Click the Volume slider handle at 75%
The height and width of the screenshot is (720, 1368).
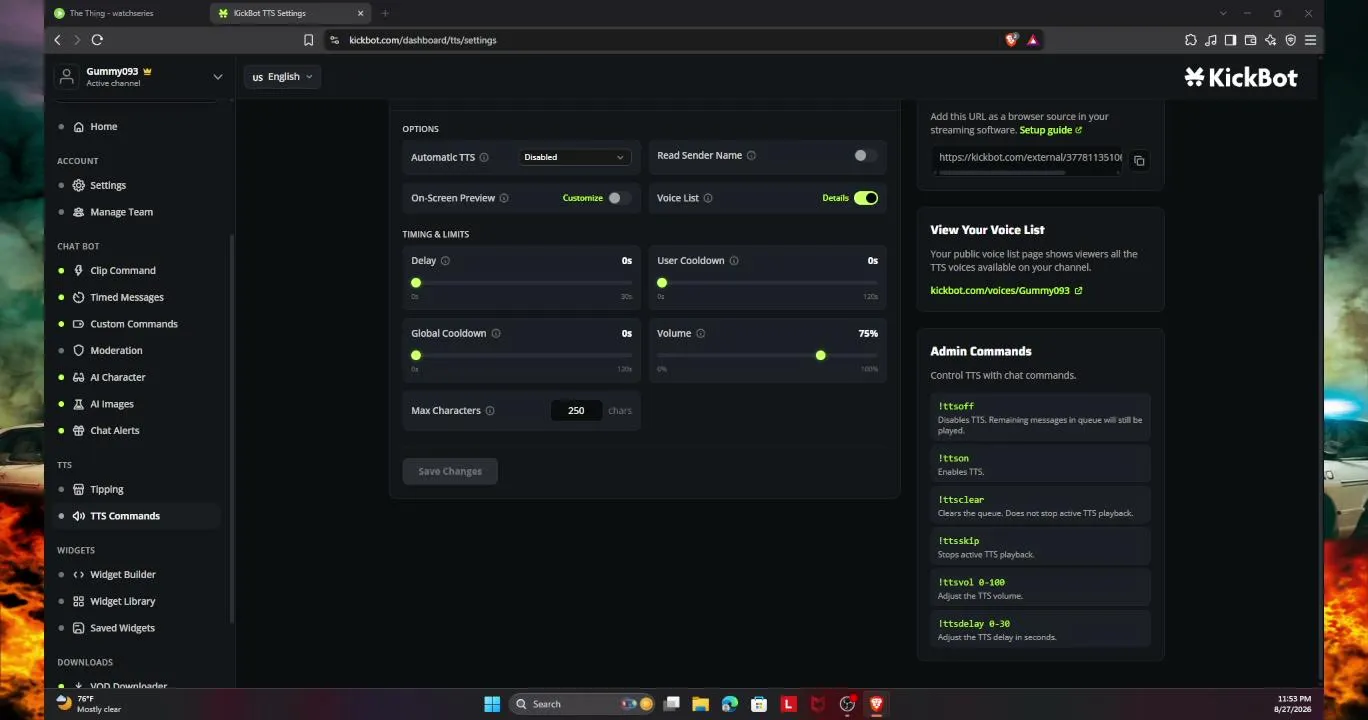point(821,356)
